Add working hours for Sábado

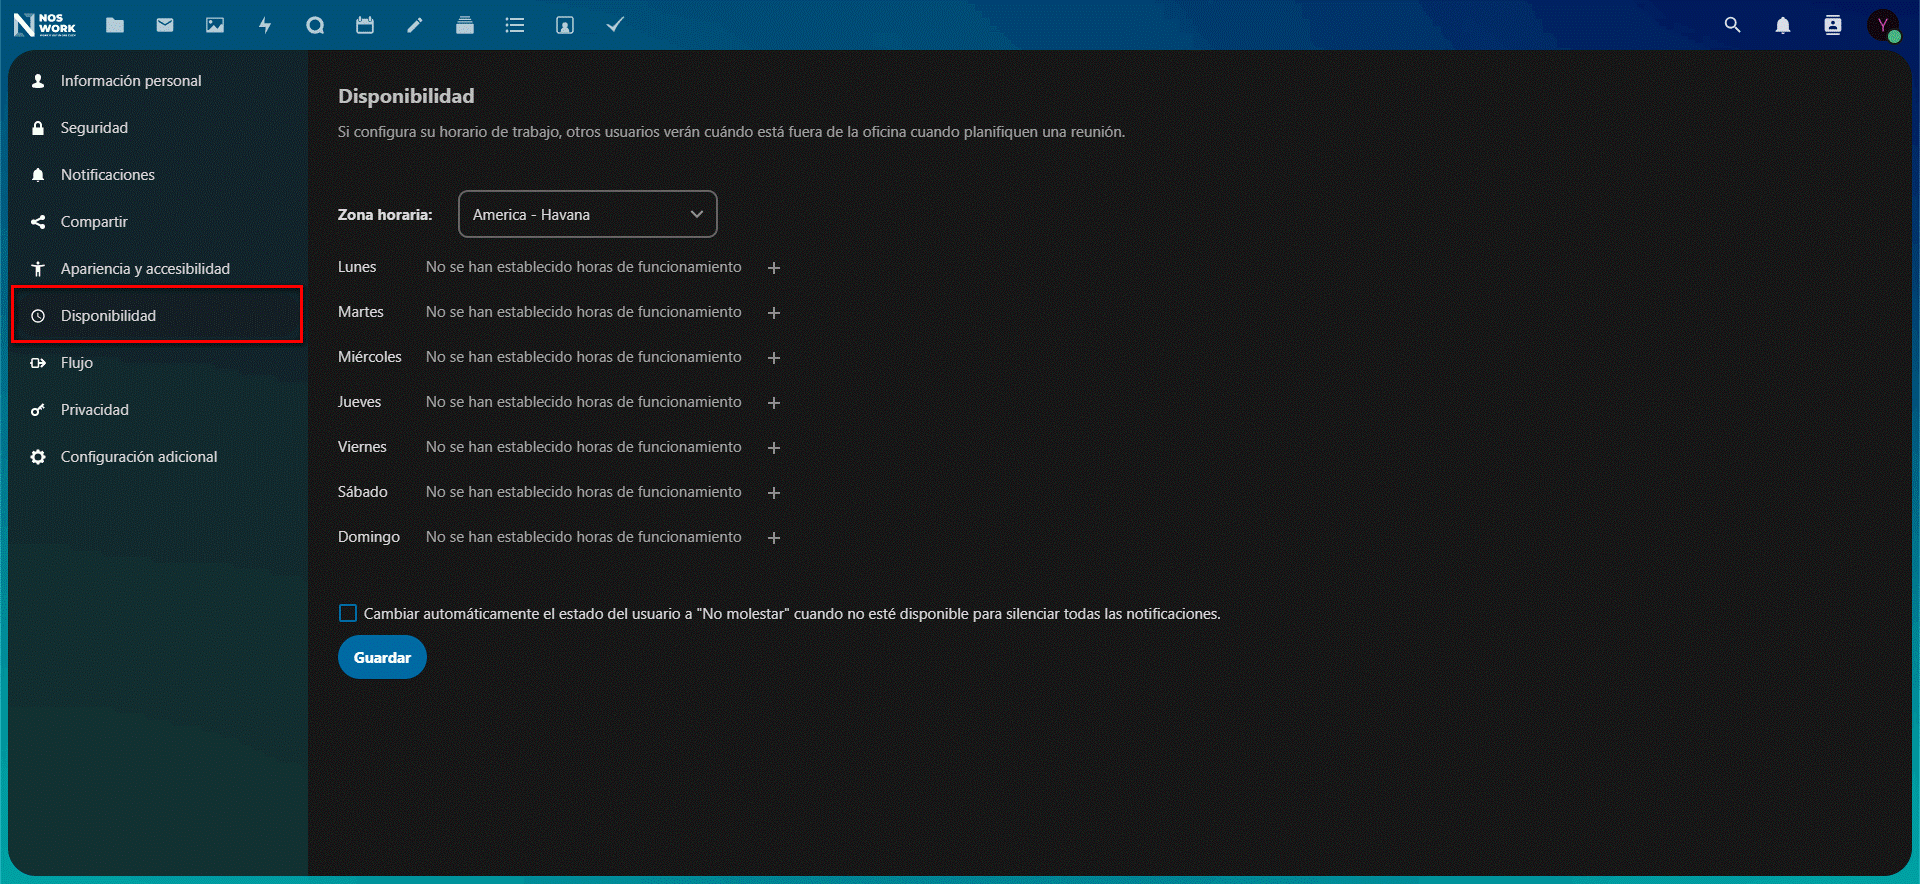774,493
